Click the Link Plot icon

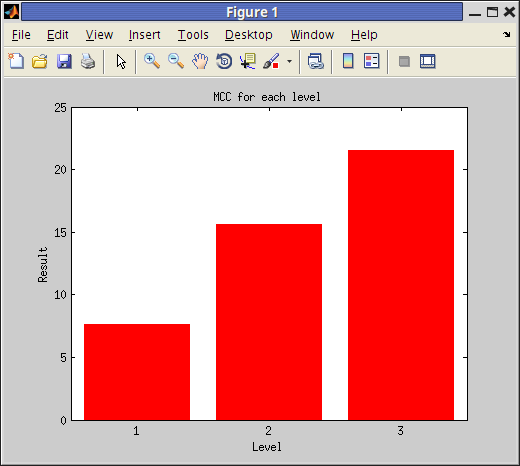pos(316,61)
